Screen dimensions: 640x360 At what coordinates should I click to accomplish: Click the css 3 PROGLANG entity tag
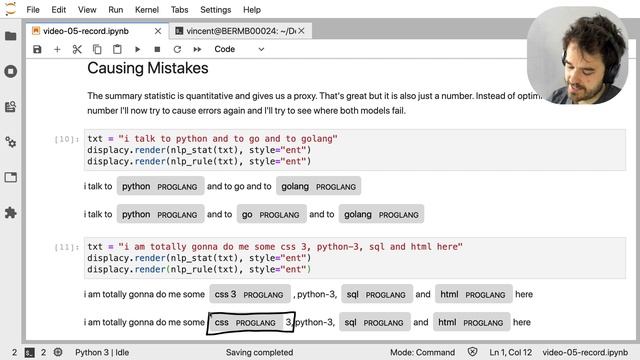point(250,294)
